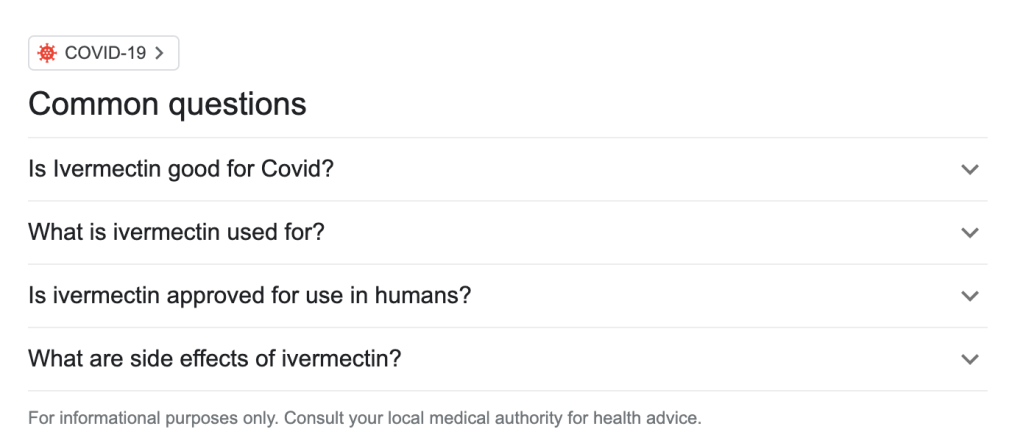Click the "COVID-19" text label
This screenshot has height=443, width=1023.
(x=105, y=54)
